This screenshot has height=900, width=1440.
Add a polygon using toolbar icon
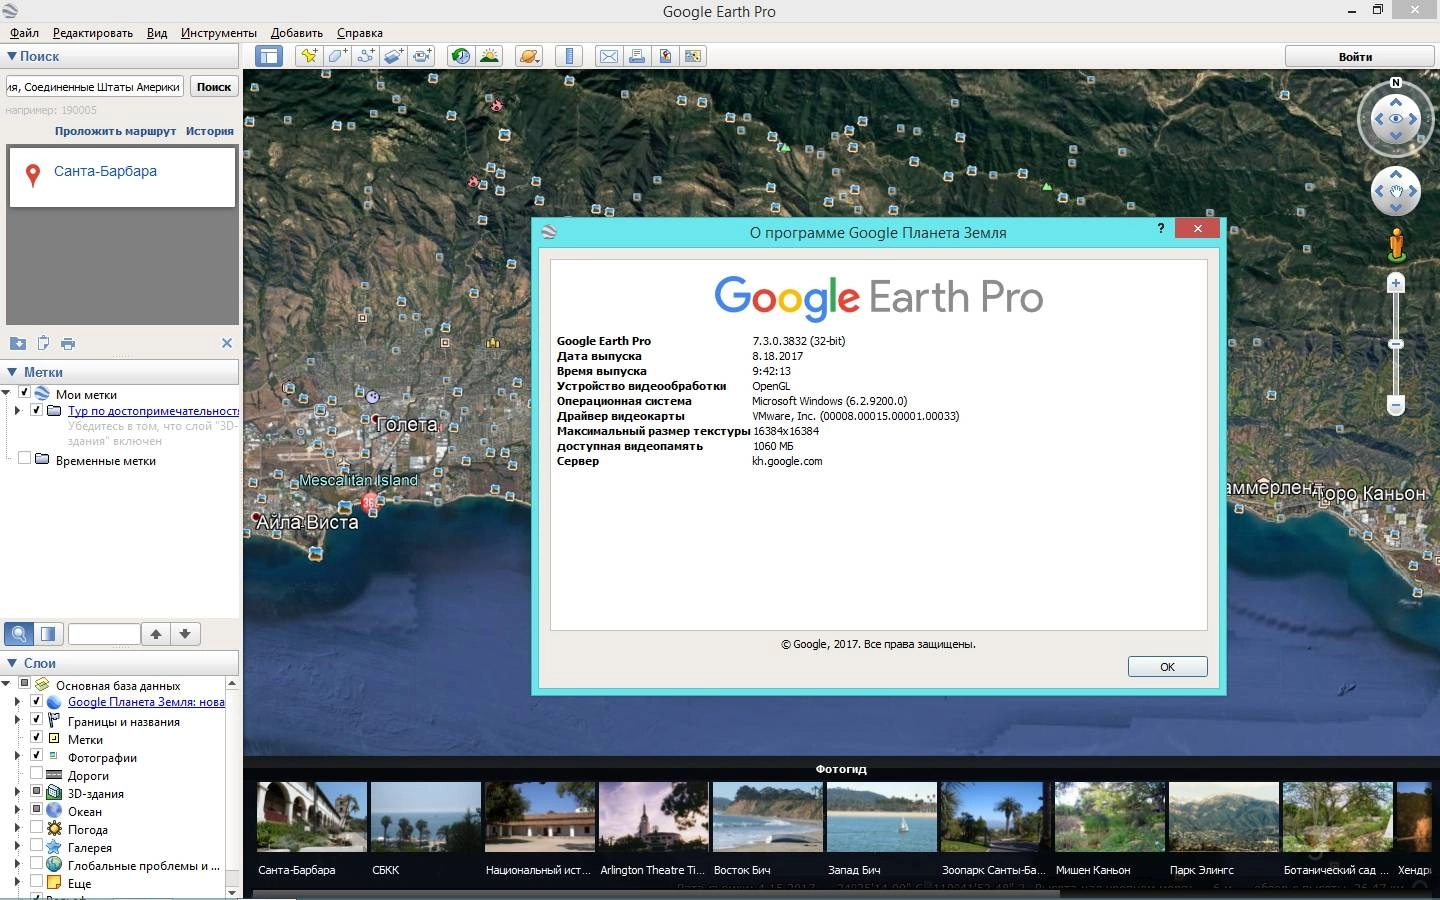point(337,56)
